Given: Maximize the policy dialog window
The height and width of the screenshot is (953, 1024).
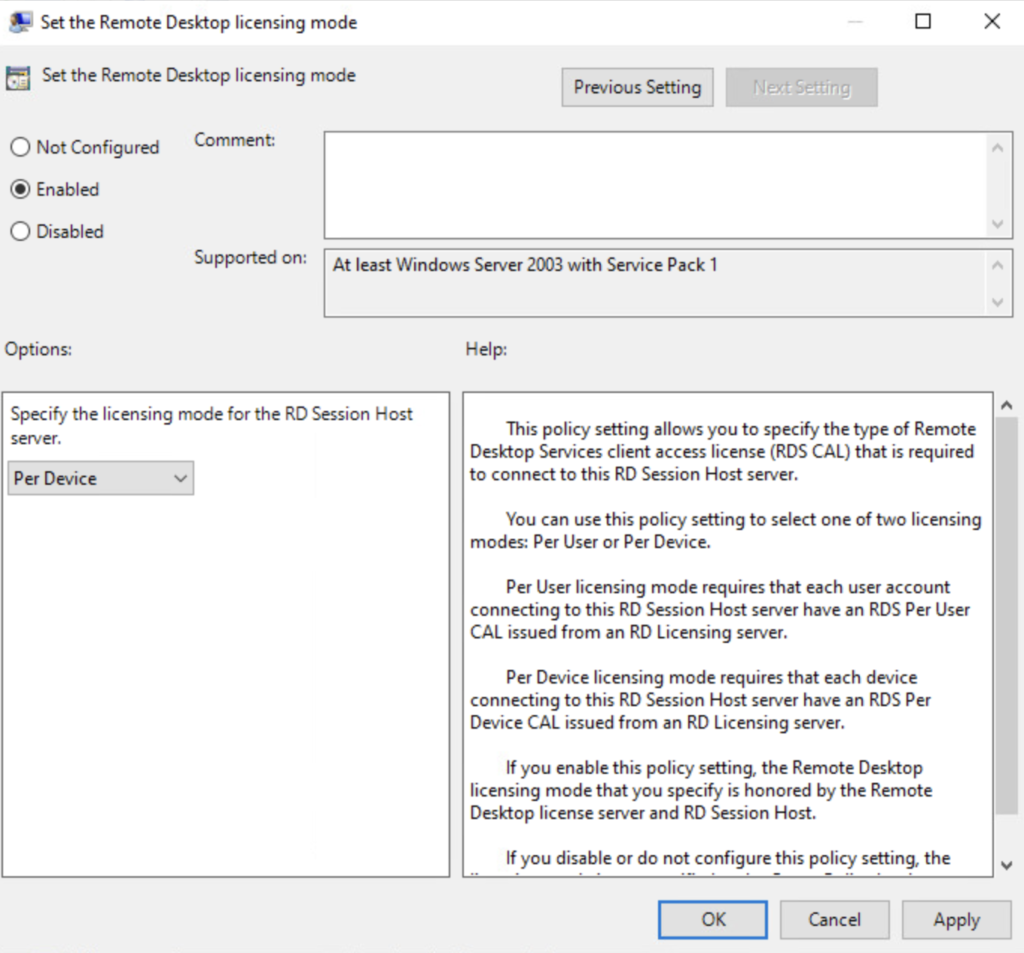Looking at the screenshot, I should 923,21.
